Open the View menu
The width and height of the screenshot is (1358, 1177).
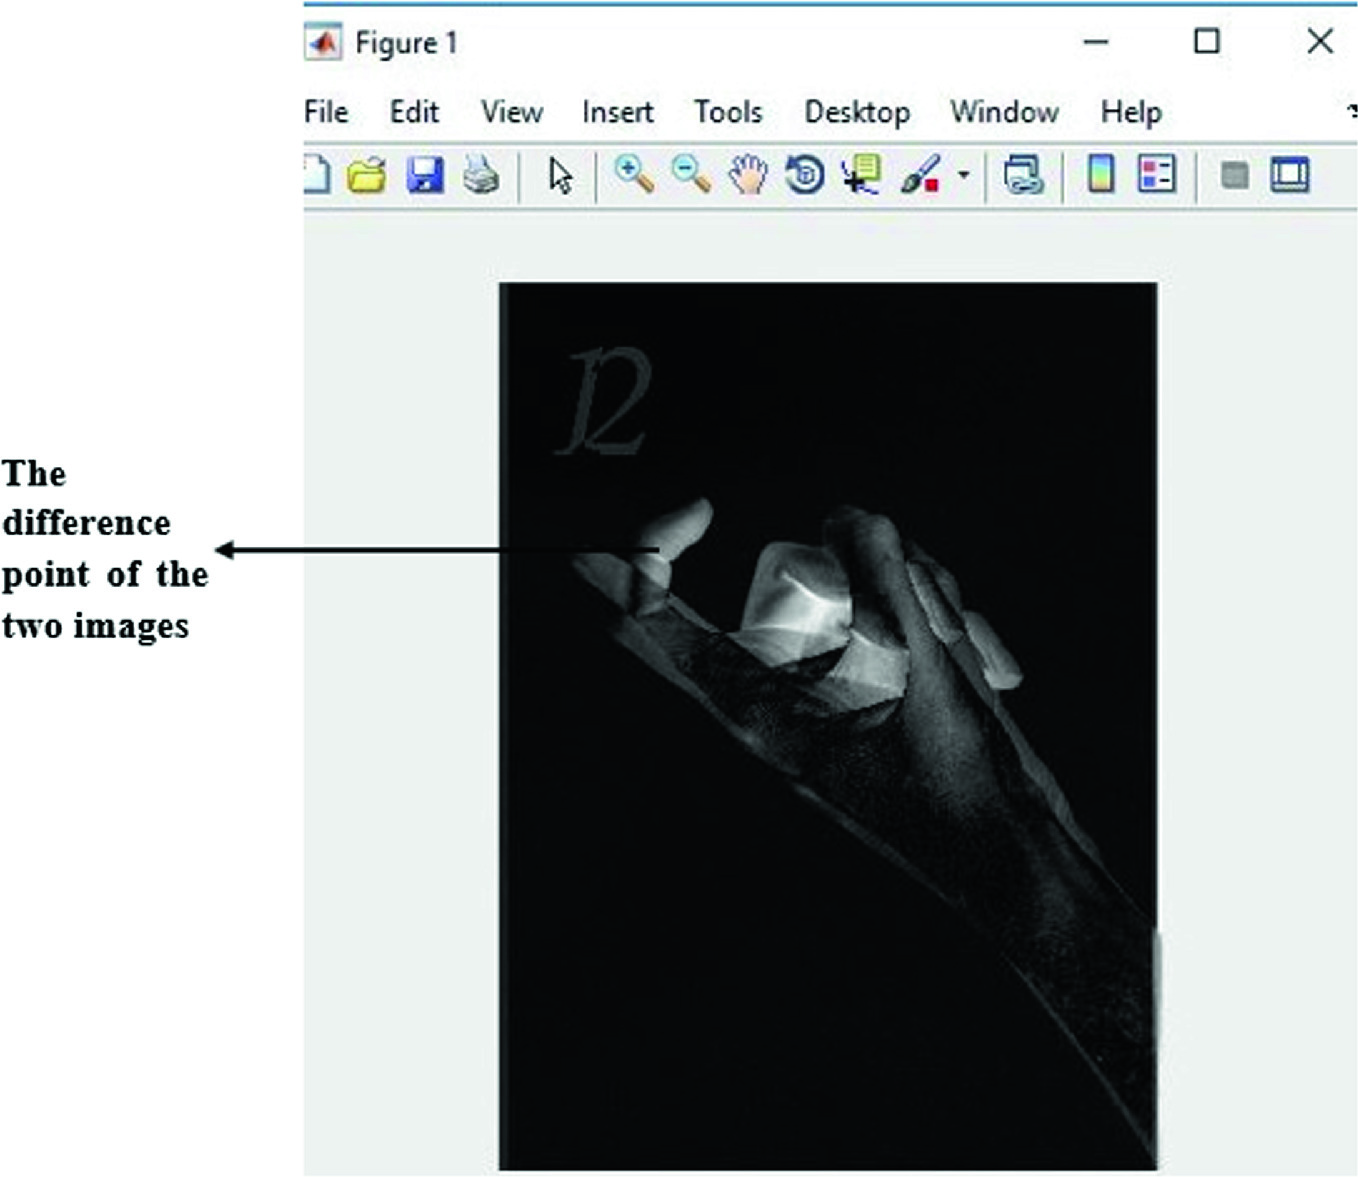511,111
